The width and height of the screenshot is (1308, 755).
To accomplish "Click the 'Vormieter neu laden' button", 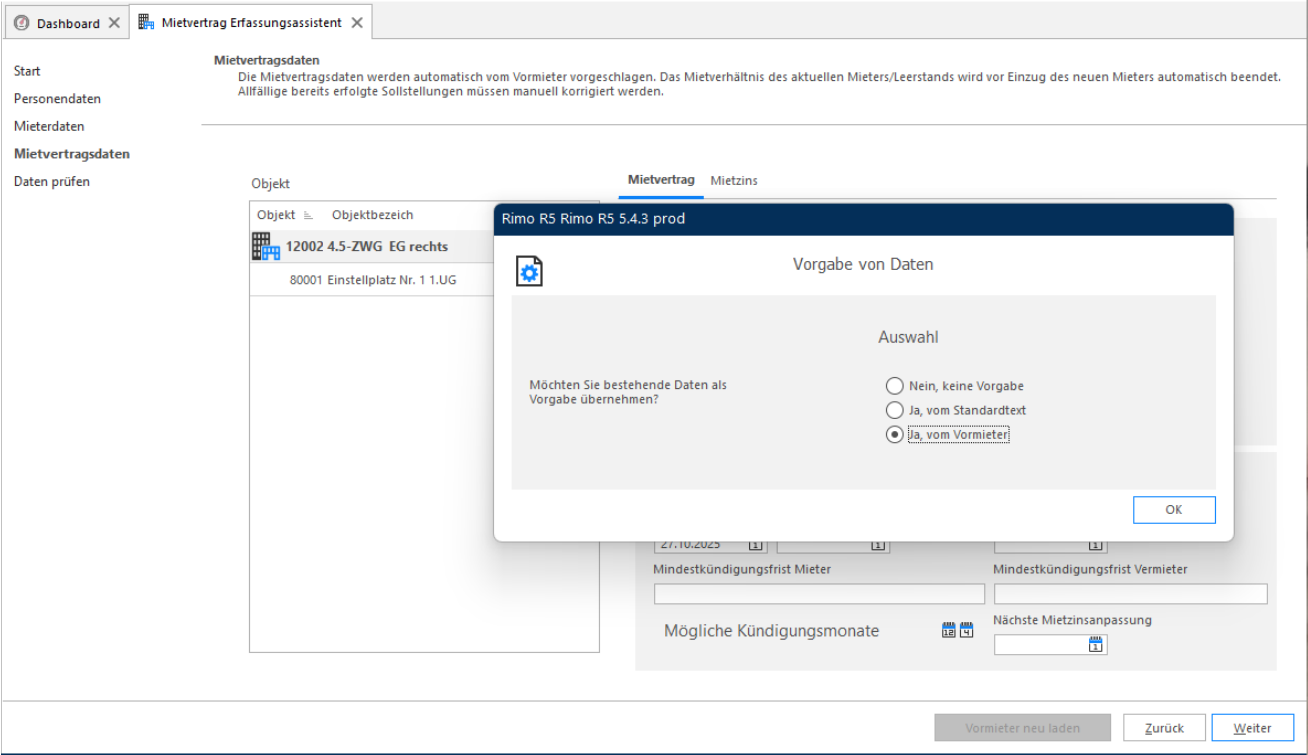I will [x=1022, y=728].
